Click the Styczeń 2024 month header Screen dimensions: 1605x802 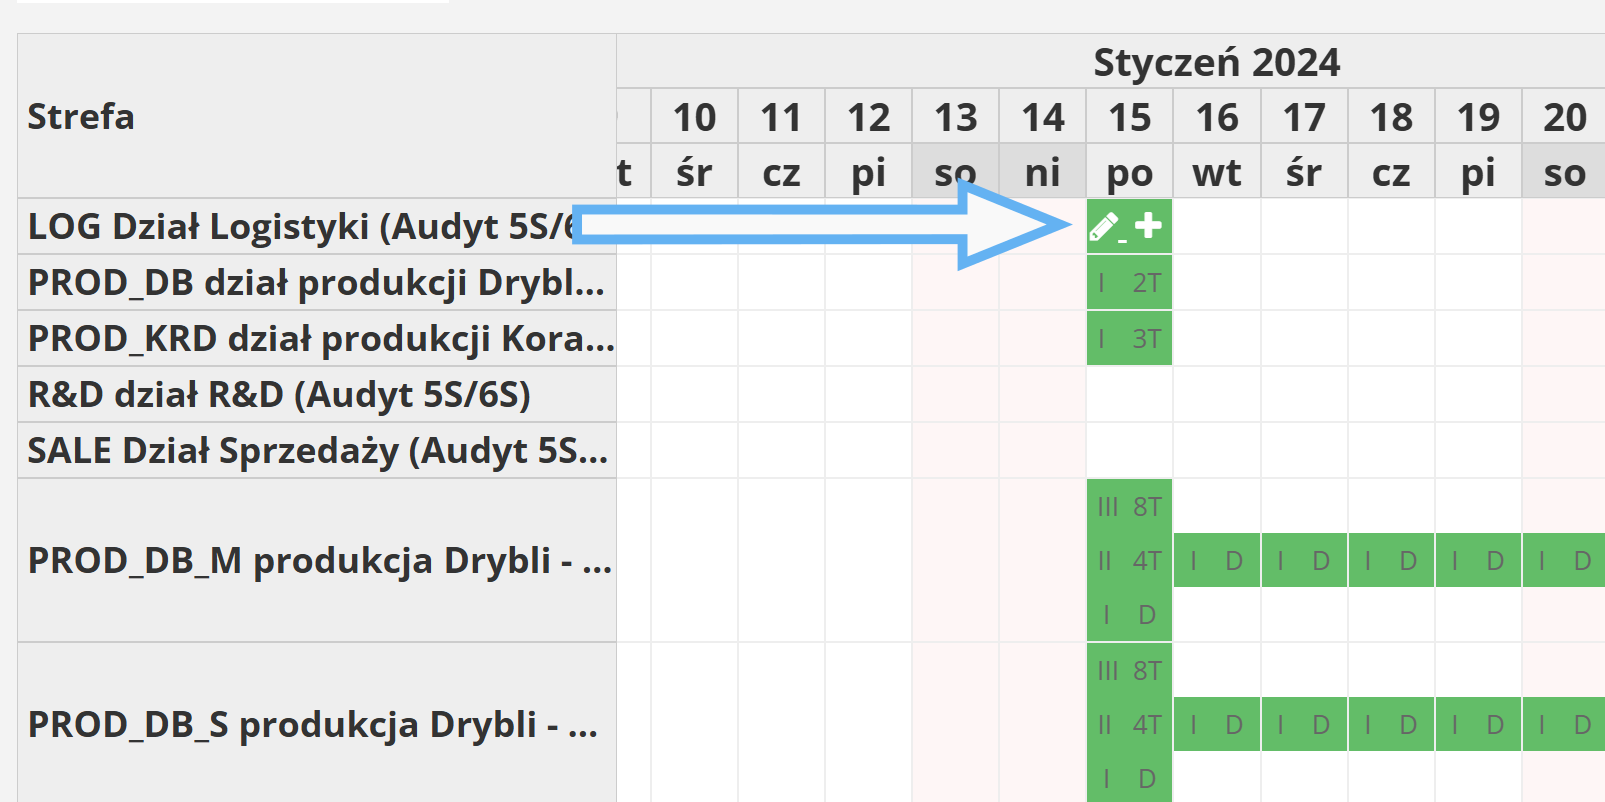click(x=1215, y=63)
